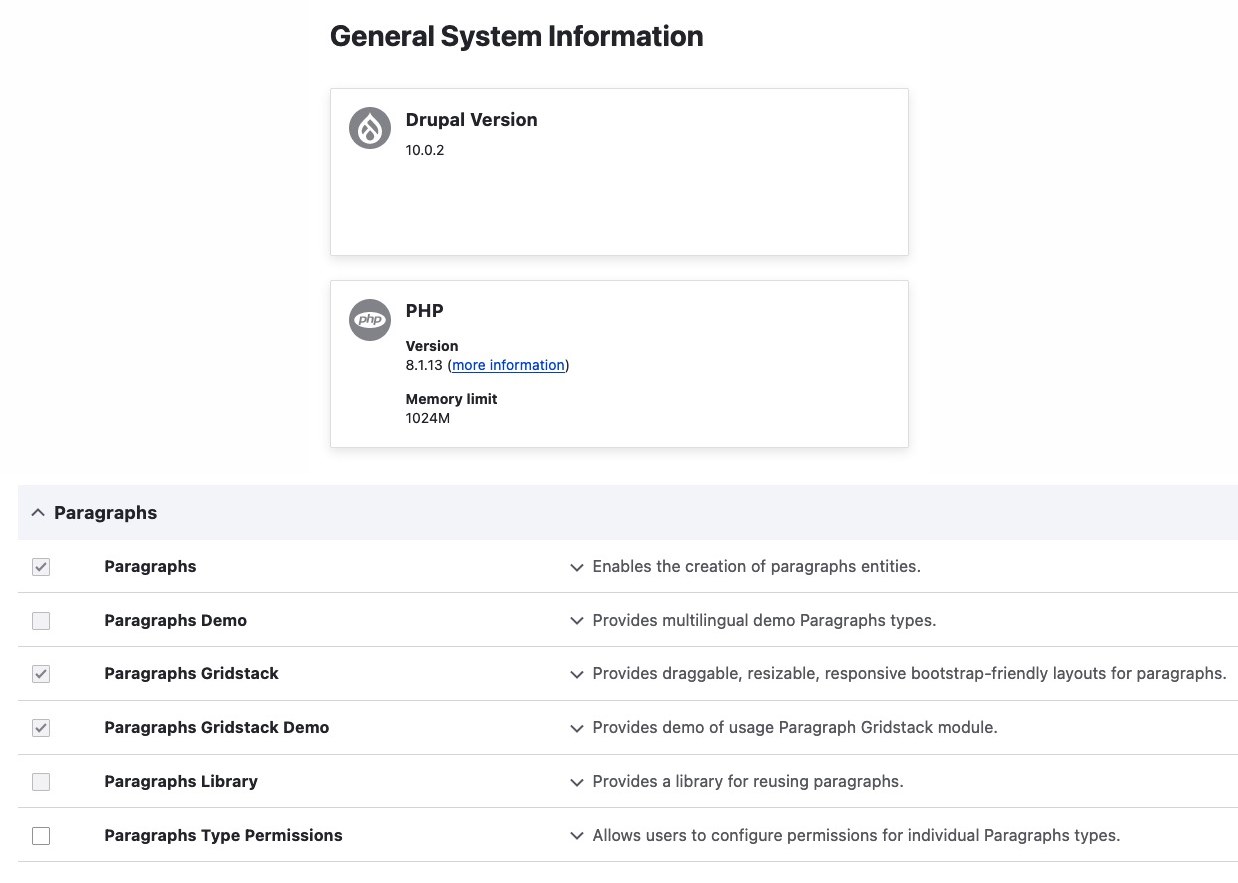Expand the Paragraphs Gridstack description chevron
Image resolution: width=1238 pixels, height=883 pixels.
coord(576,674)
